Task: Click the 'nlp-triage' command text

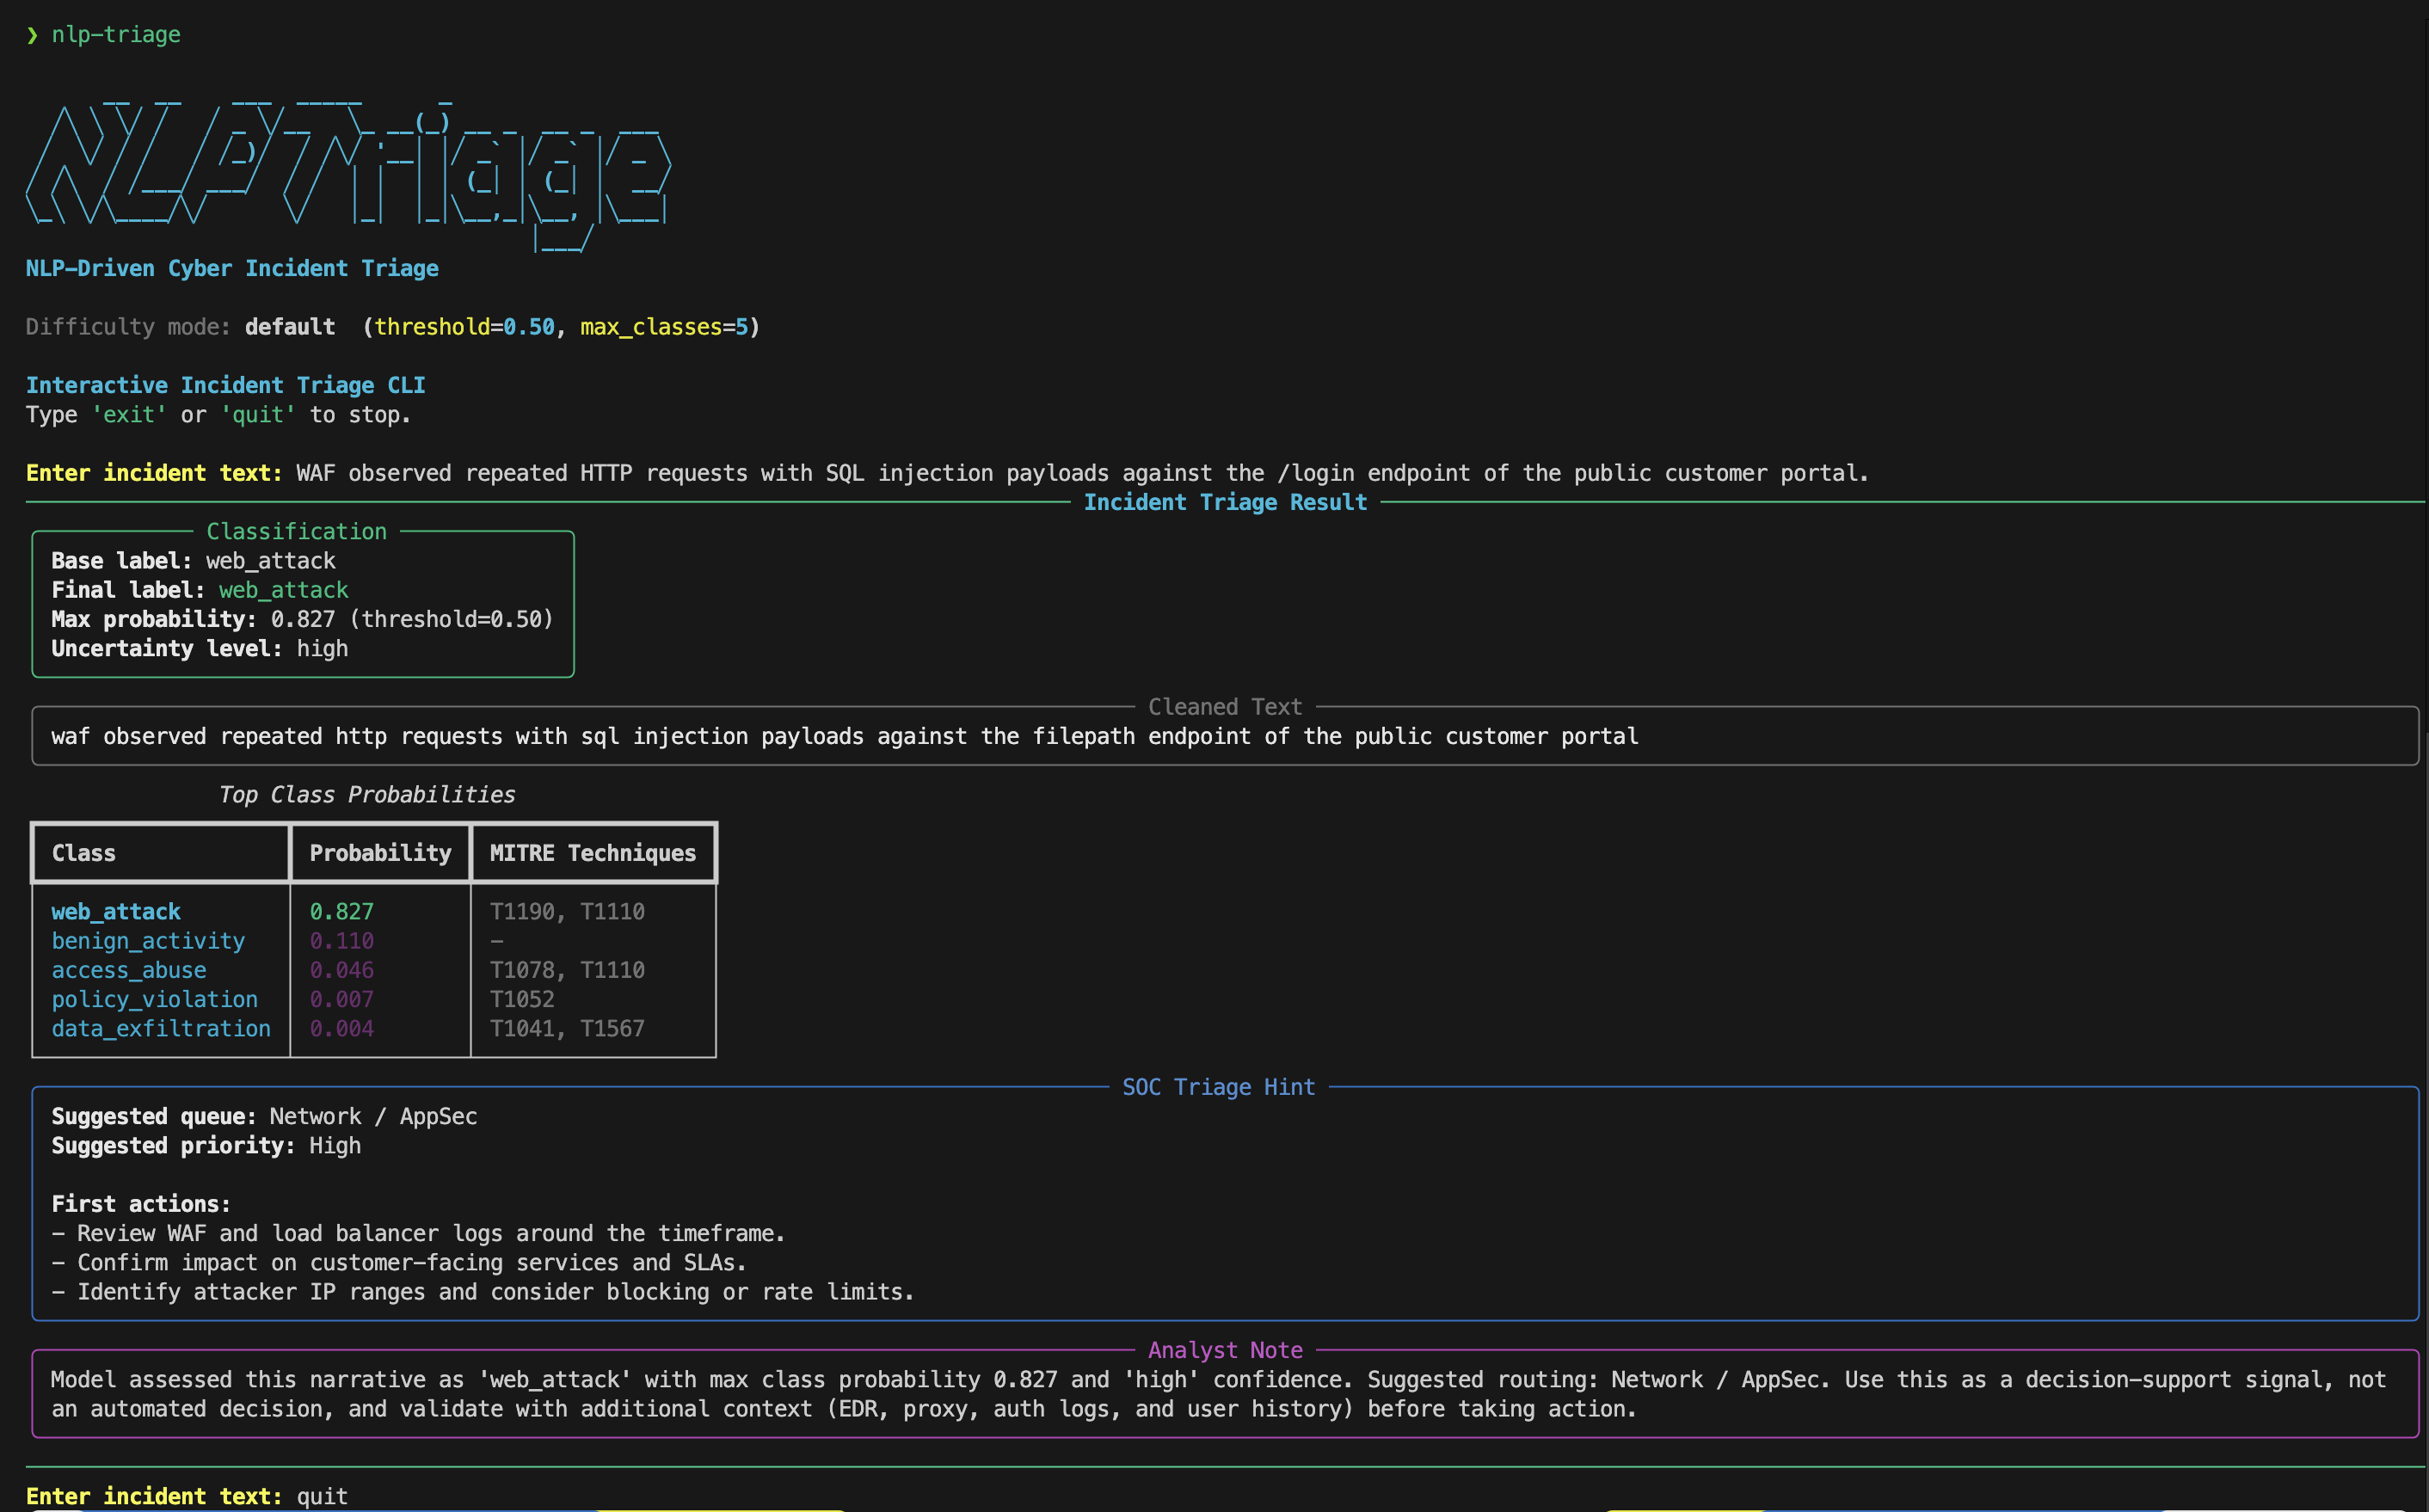Action: point(116,35)
